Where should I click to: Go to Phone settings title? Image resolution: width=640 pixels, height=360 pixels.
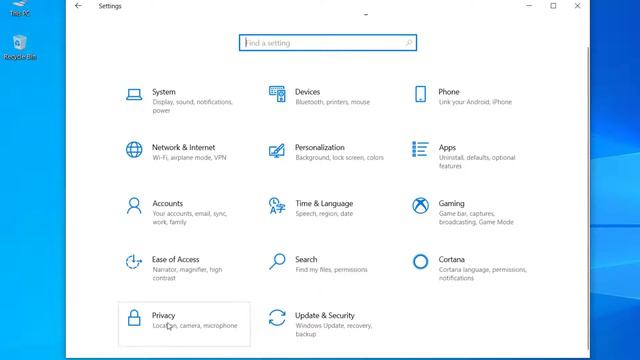click(x=449, y=92)
